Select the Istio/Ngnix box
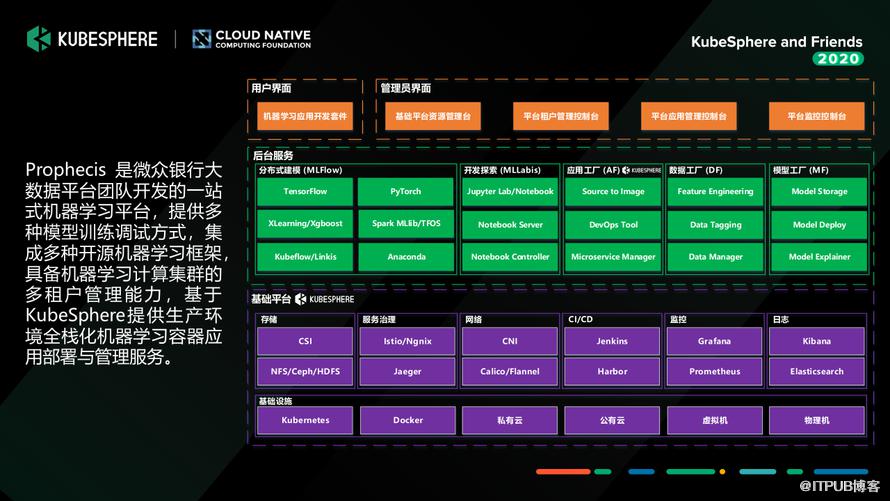Viewport: 890px width, 501px height. [x=408, y=341]
